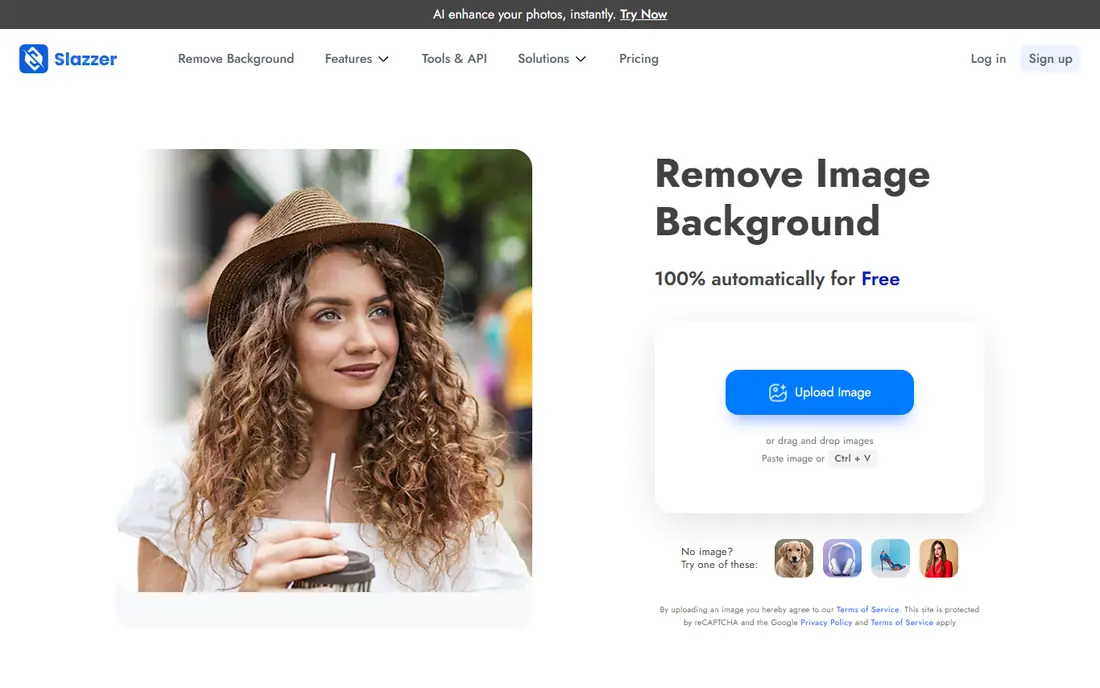Viewport: 1100px width, 688px height.
Task: Open Terms of Service link before 'apply'
Action: pyautogui.click(x=901, y=622)
